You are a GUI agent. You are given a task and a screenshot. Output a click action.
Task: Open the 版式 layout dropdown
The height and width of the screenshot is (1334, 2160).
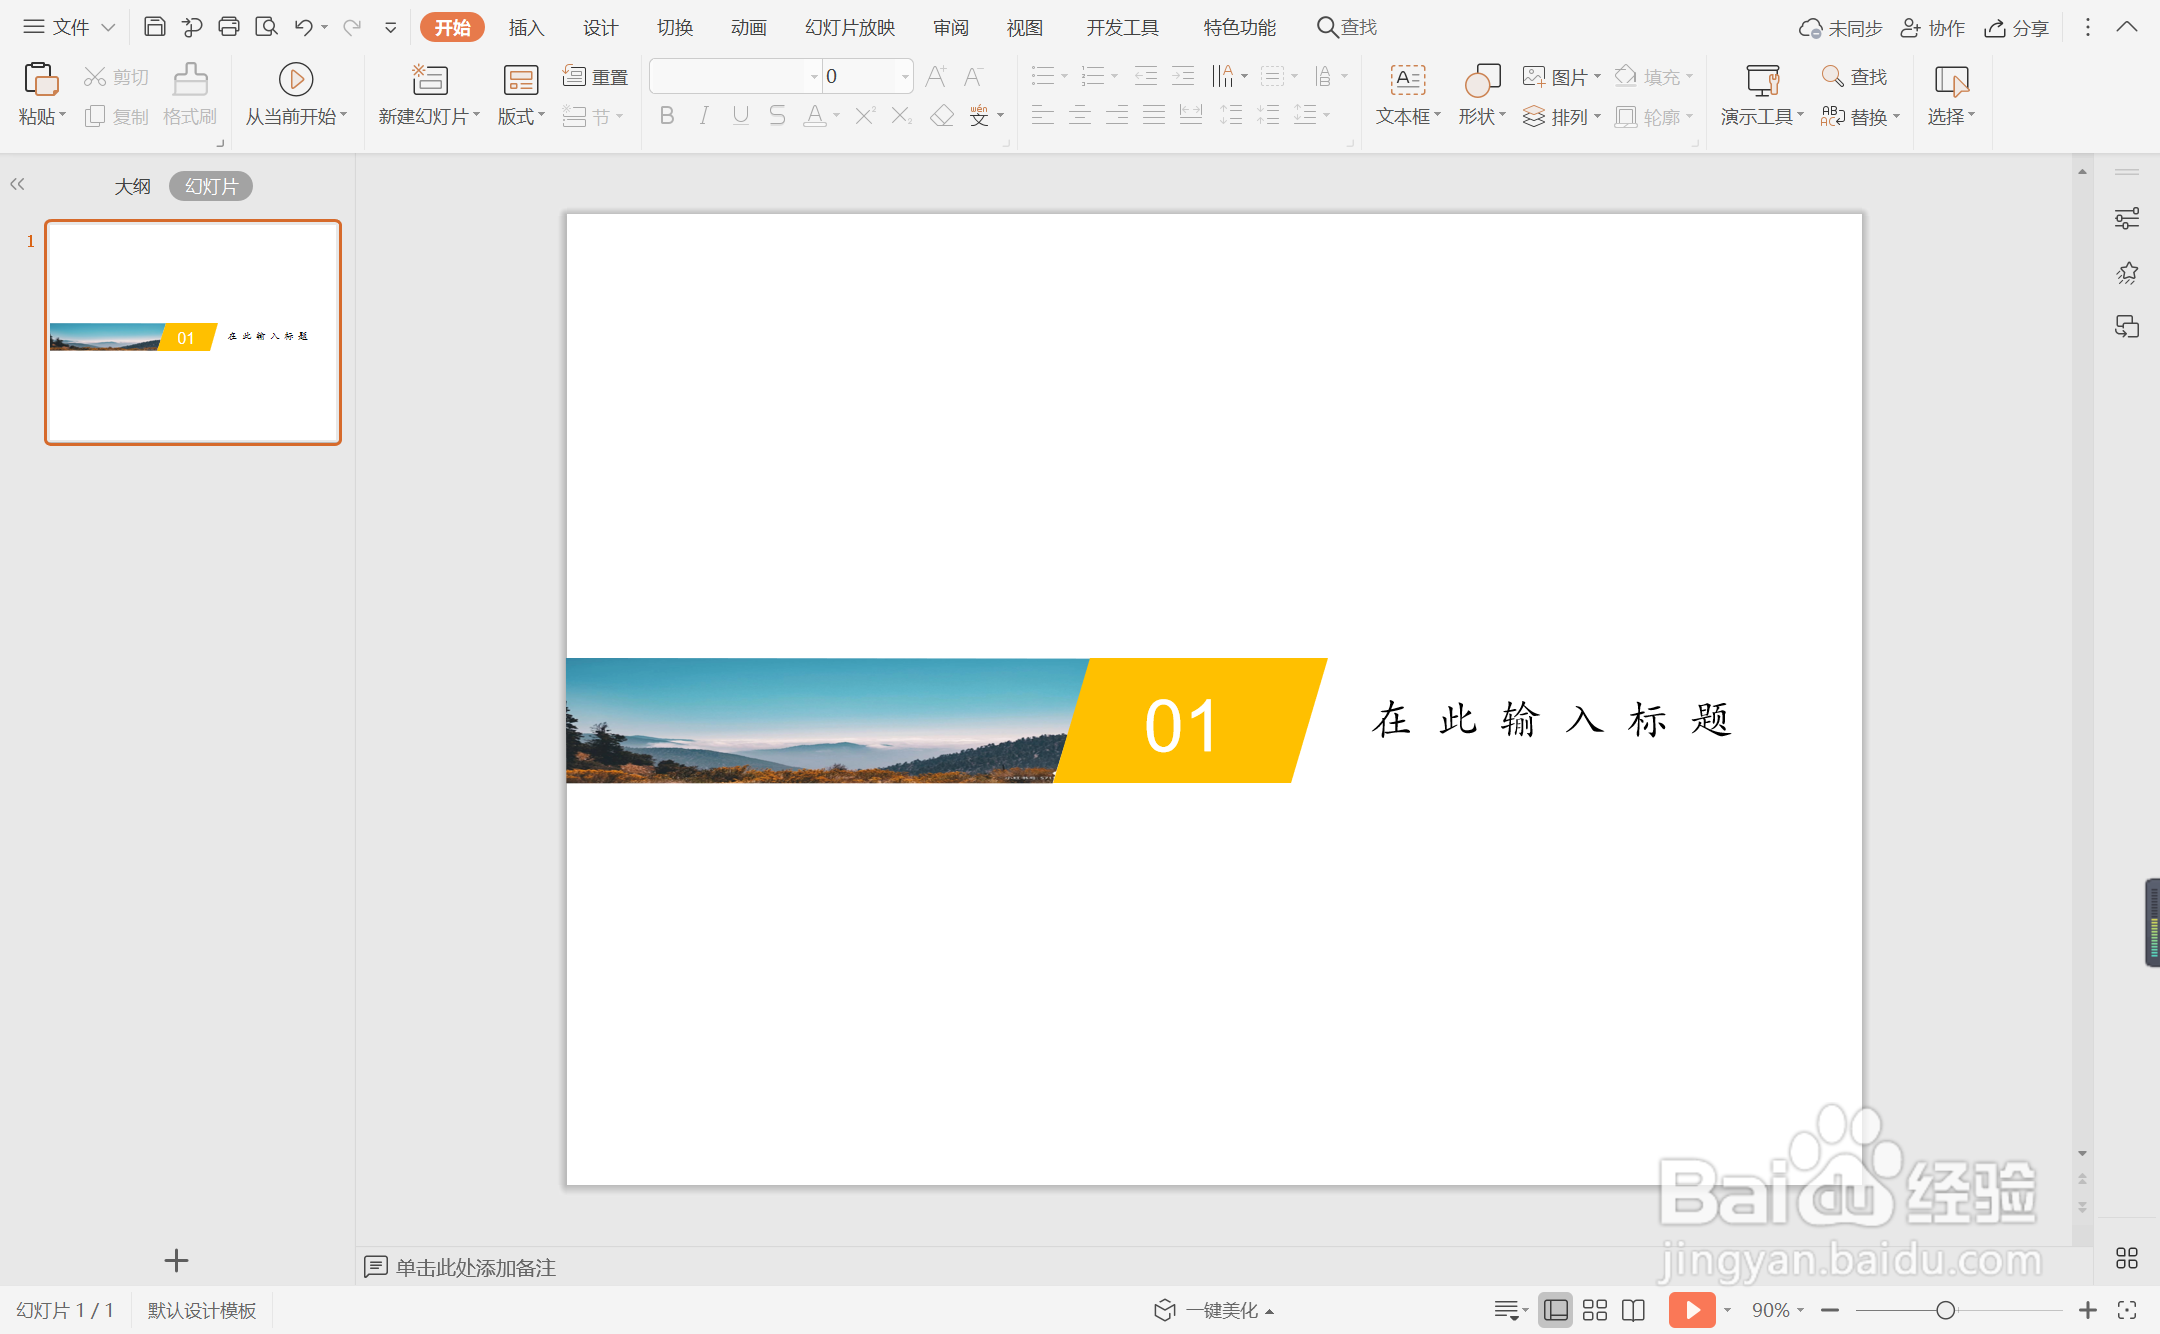(521, 117)
